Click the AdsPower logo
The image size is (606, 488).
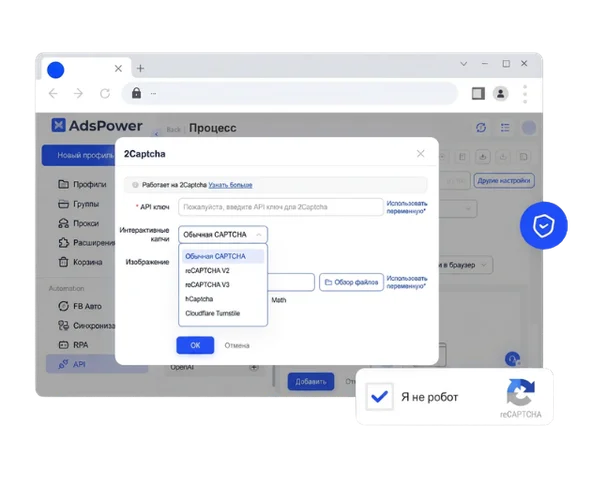[x=97, y=125]
